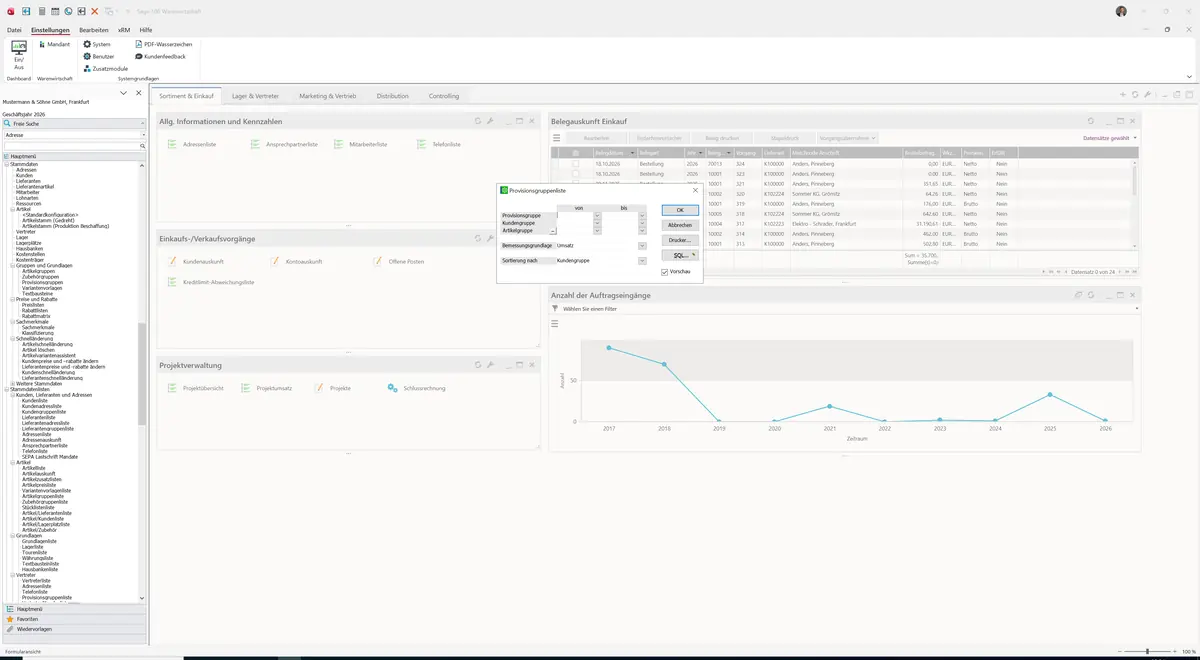Viewport: 1200px width, 660px height.
Task: Tick the checkbox in the row with Vorgang 323
Action: click(575, 174)
